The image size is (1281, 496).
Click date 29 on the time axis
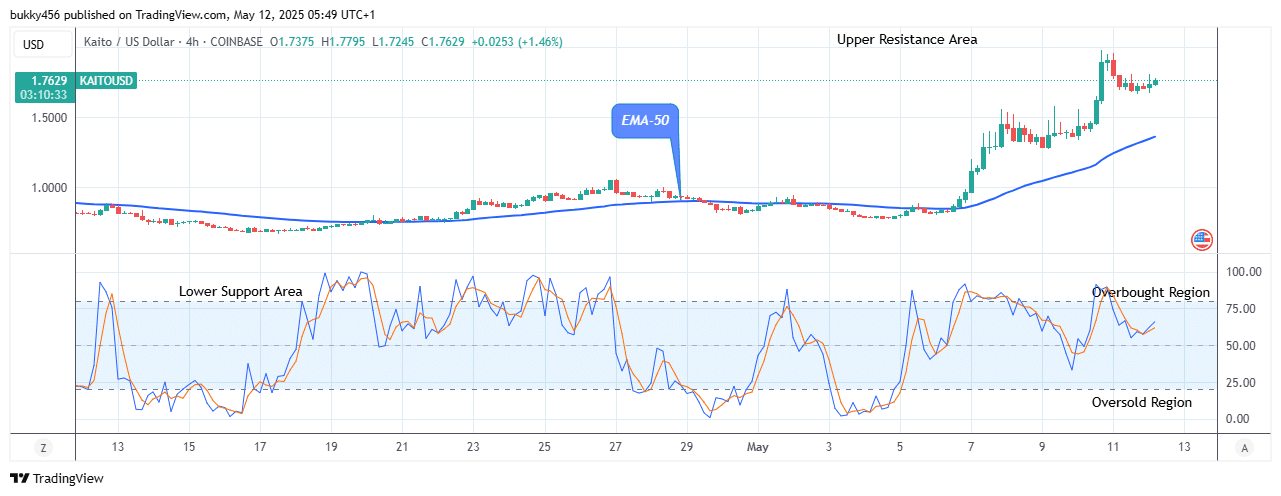pyautogui.click(x=686, y=447)
